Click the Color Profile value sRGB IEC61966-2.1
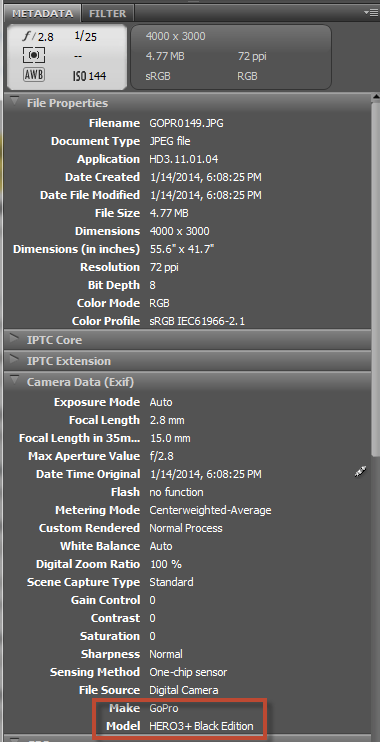 pyautogui.click(x=197, y=321)
